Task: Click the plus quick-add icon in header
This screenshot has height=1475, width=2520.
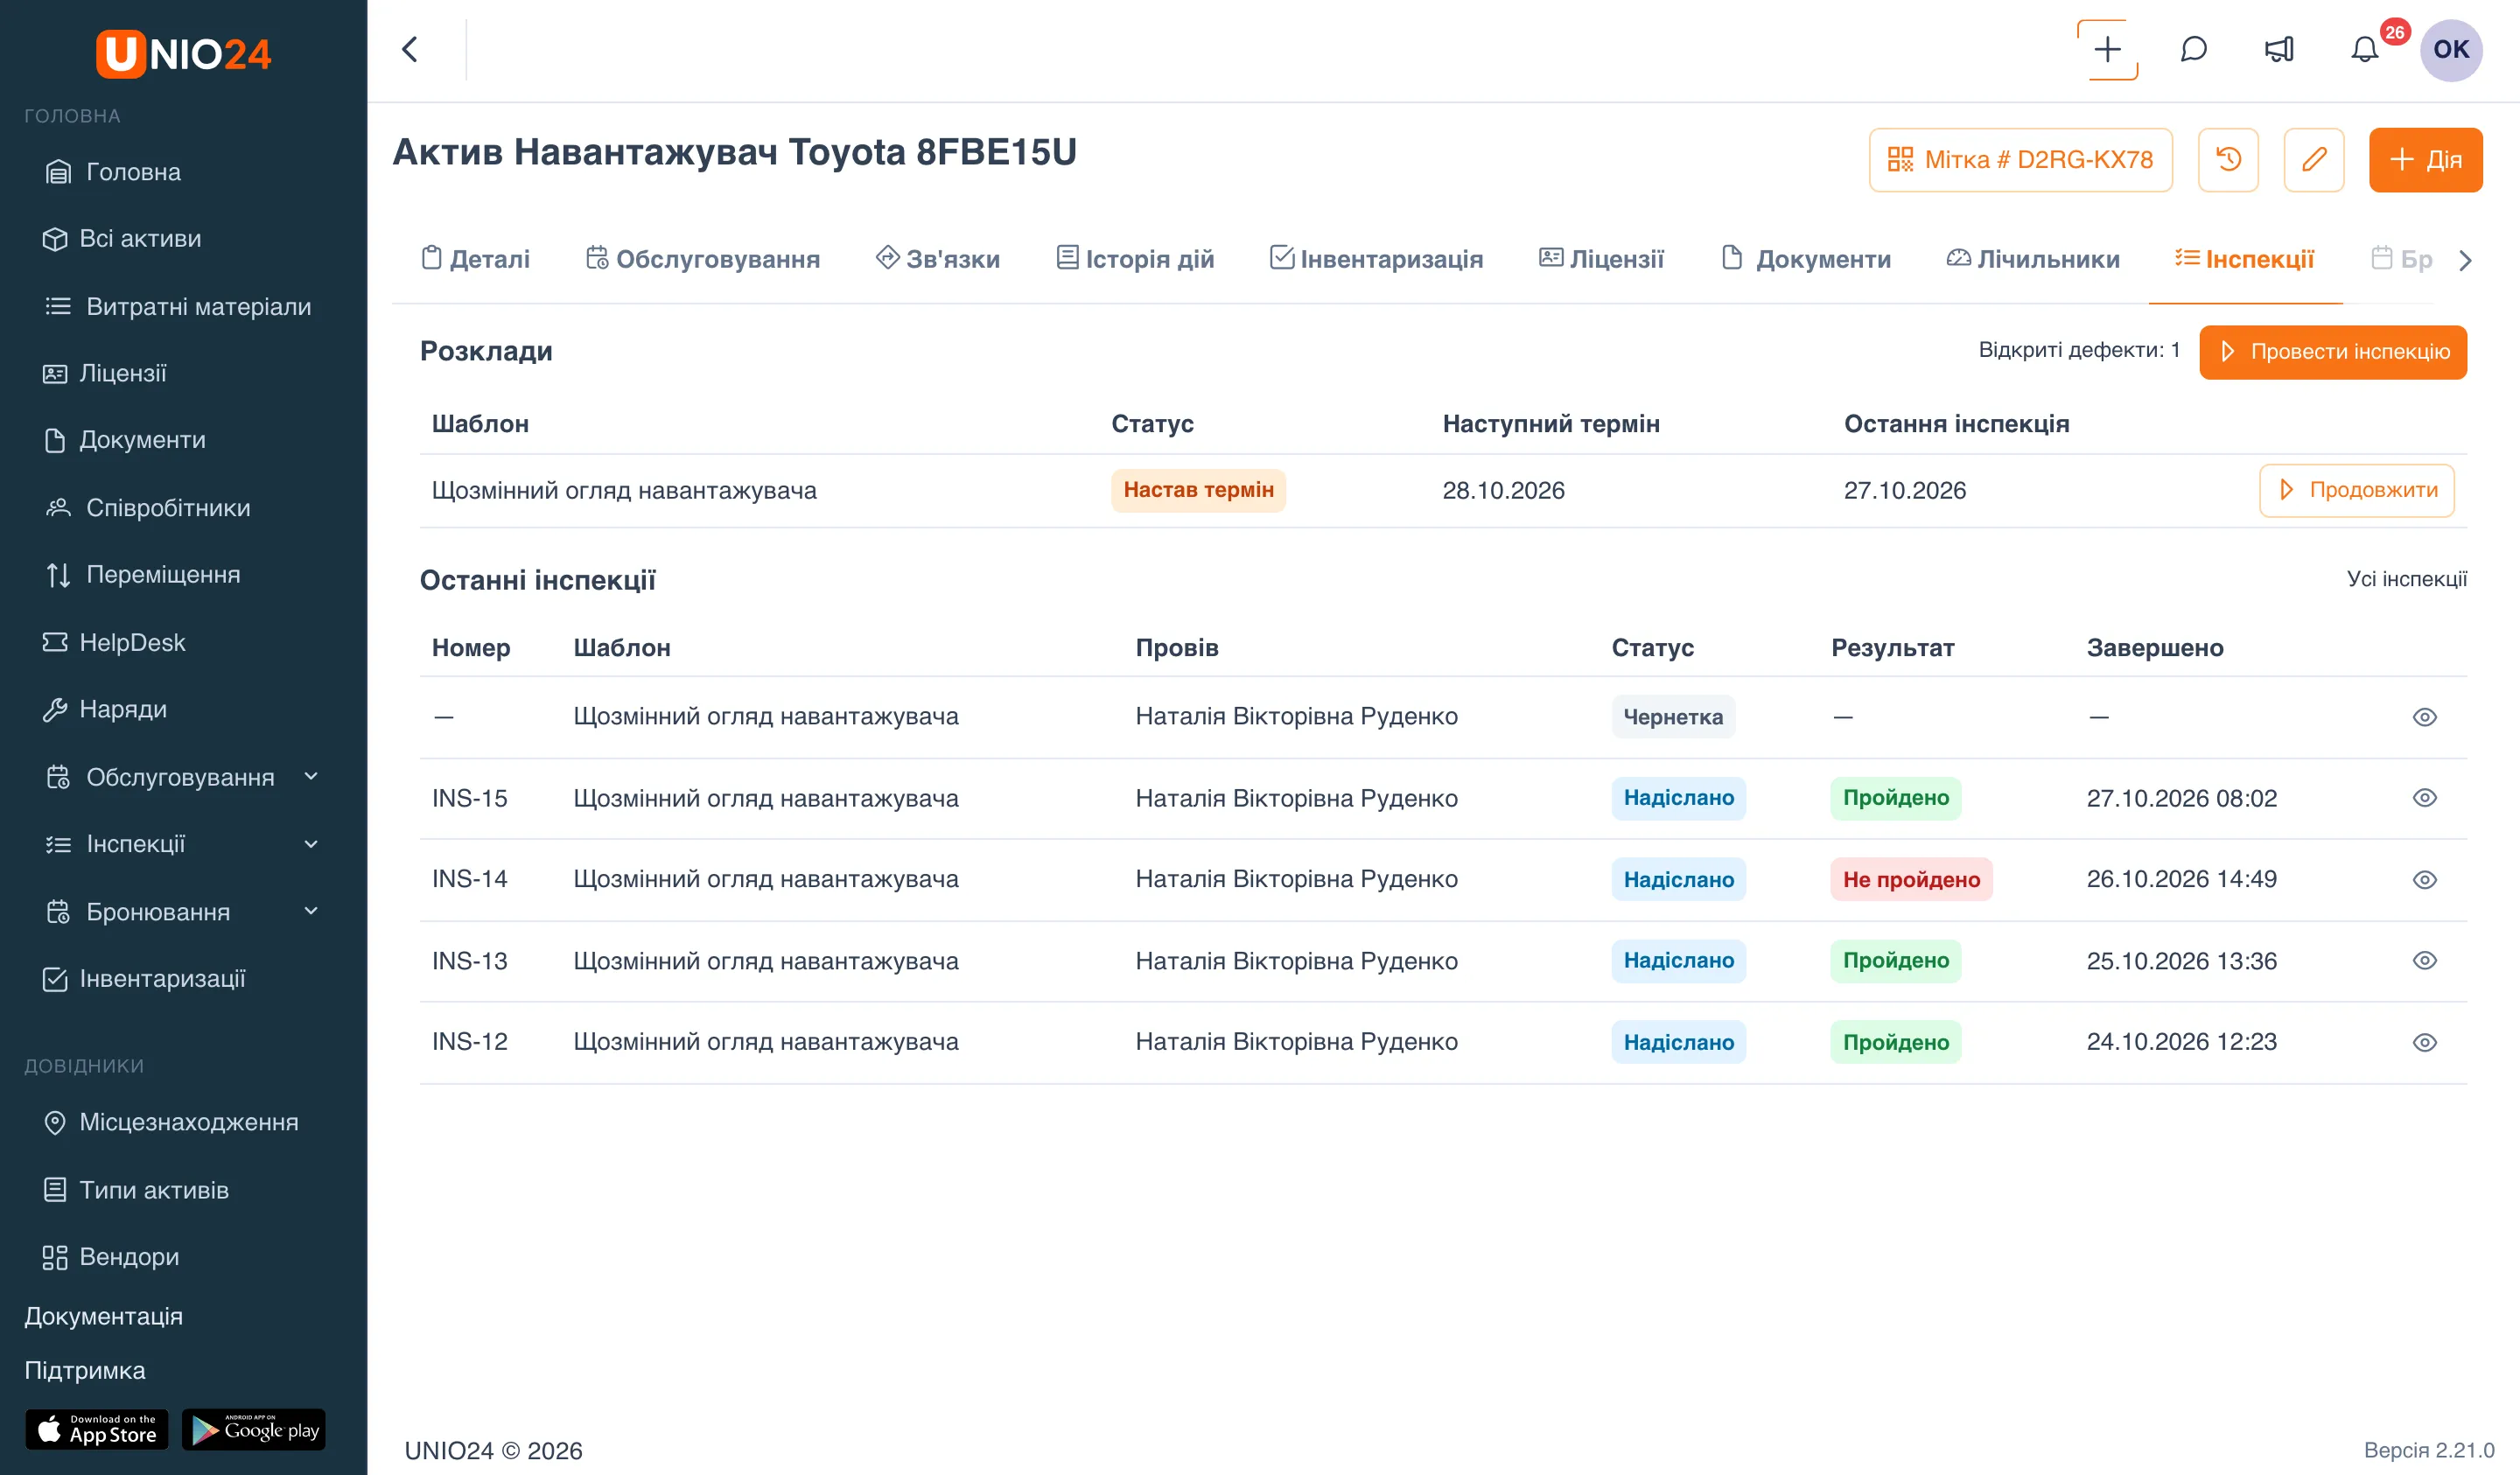Action: (x=2108, y=49)
